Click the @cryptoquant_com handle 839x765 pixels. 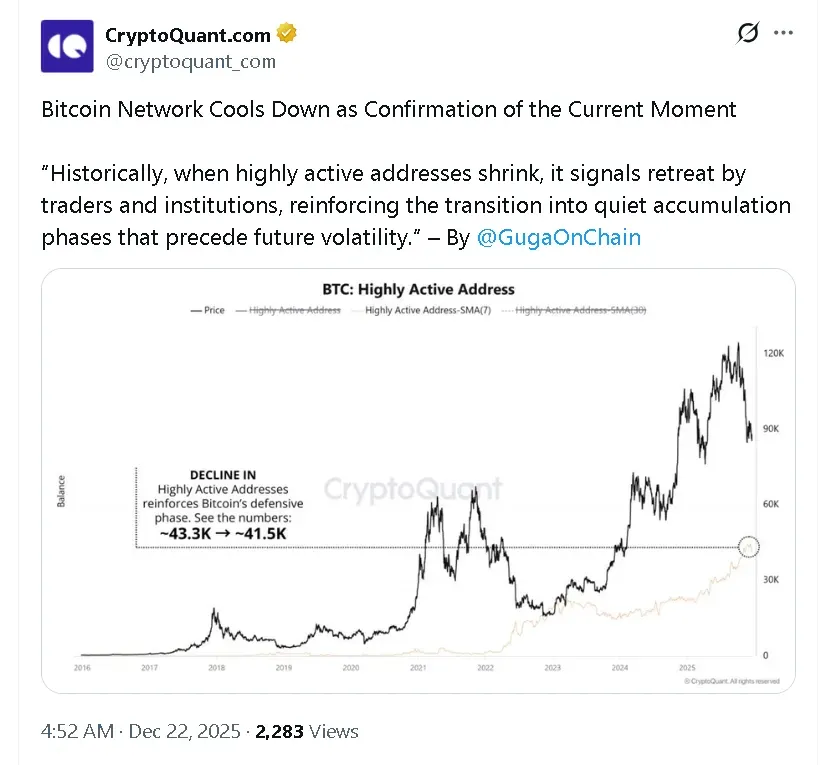190,61
